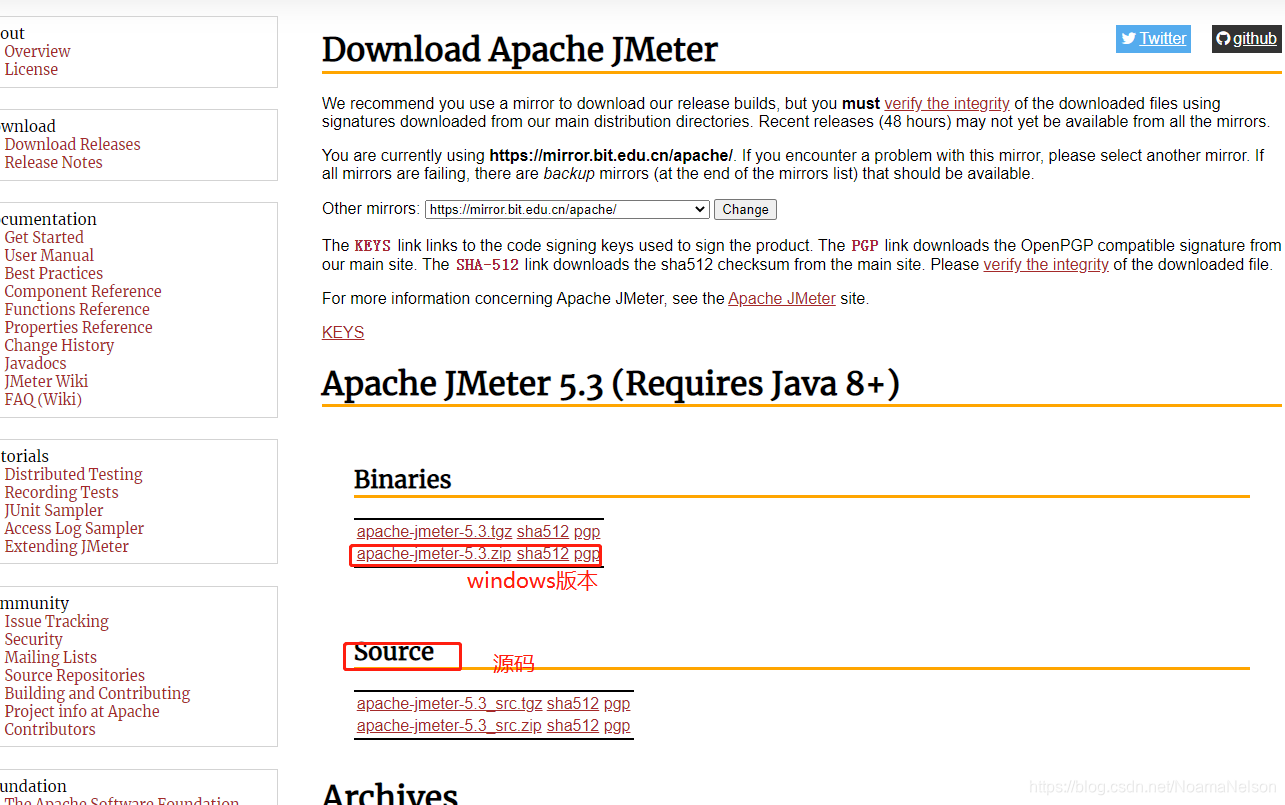Open Functions Reference in sidebar
Image resolution: width=1285 pixels, height=805 pixels.
click(77, 309)
